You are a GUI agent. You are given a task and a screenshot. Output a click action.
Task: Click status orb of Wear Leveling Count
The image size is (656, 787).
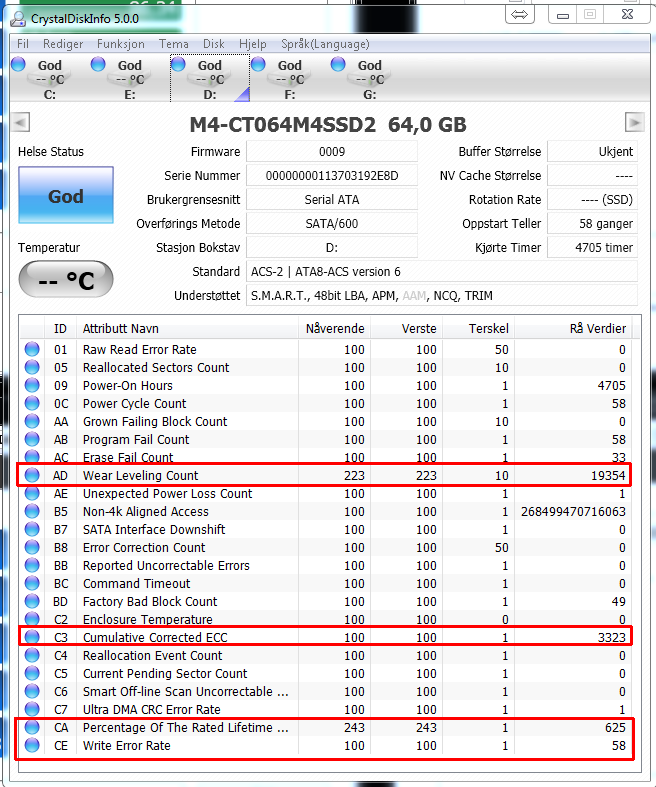click(x=32, y=475)
